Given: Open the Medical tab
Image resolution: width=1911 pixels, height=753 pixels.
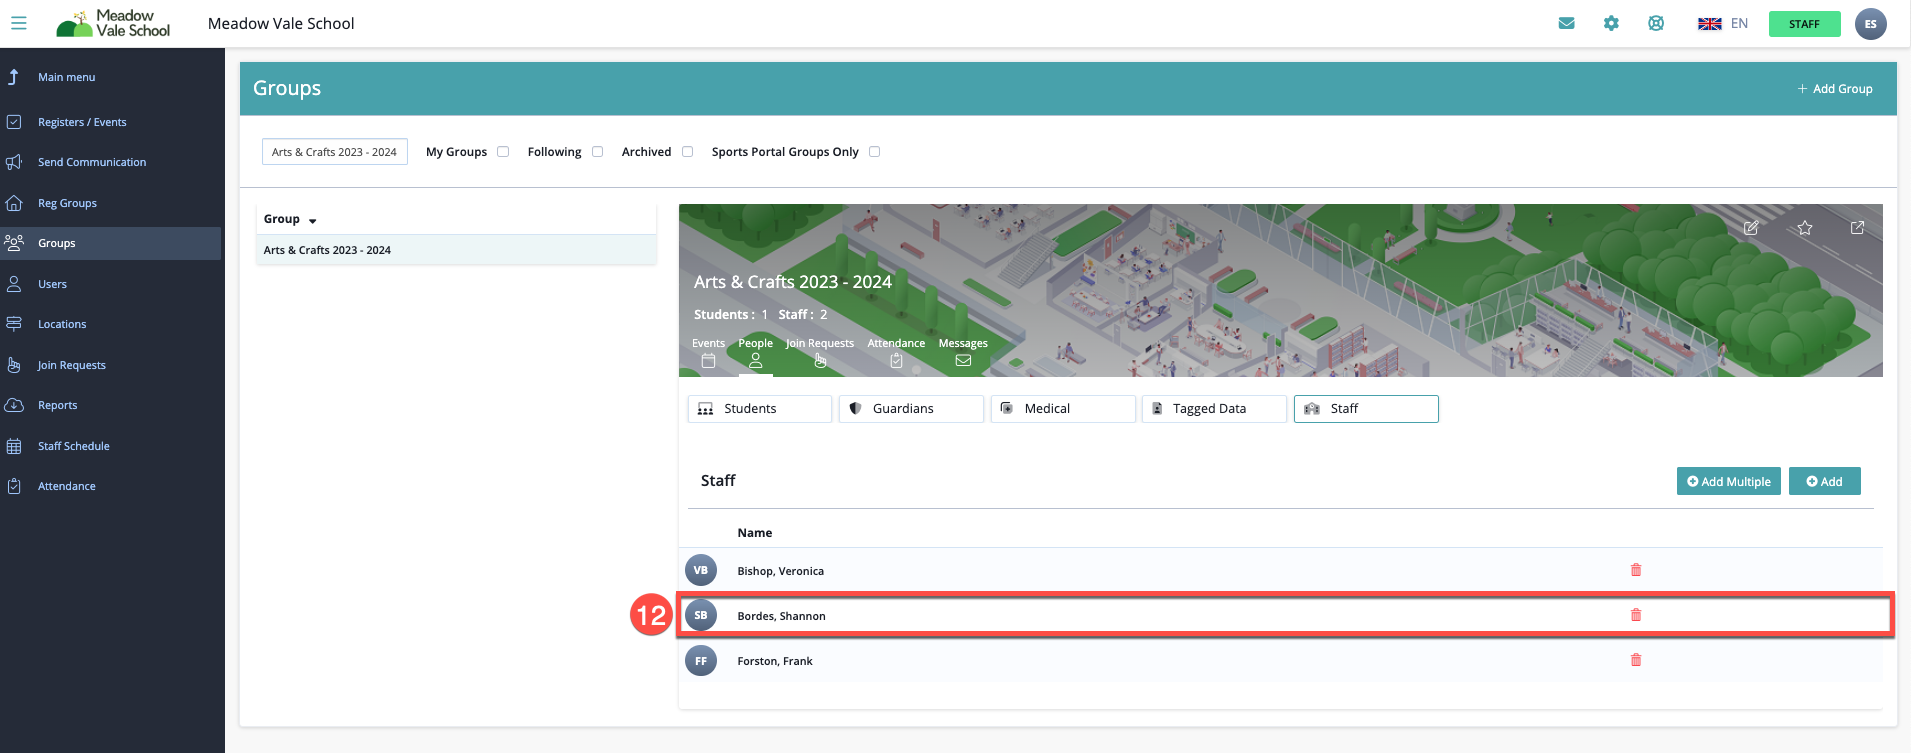Looking at the screenshot, I should coord(1062,409).
